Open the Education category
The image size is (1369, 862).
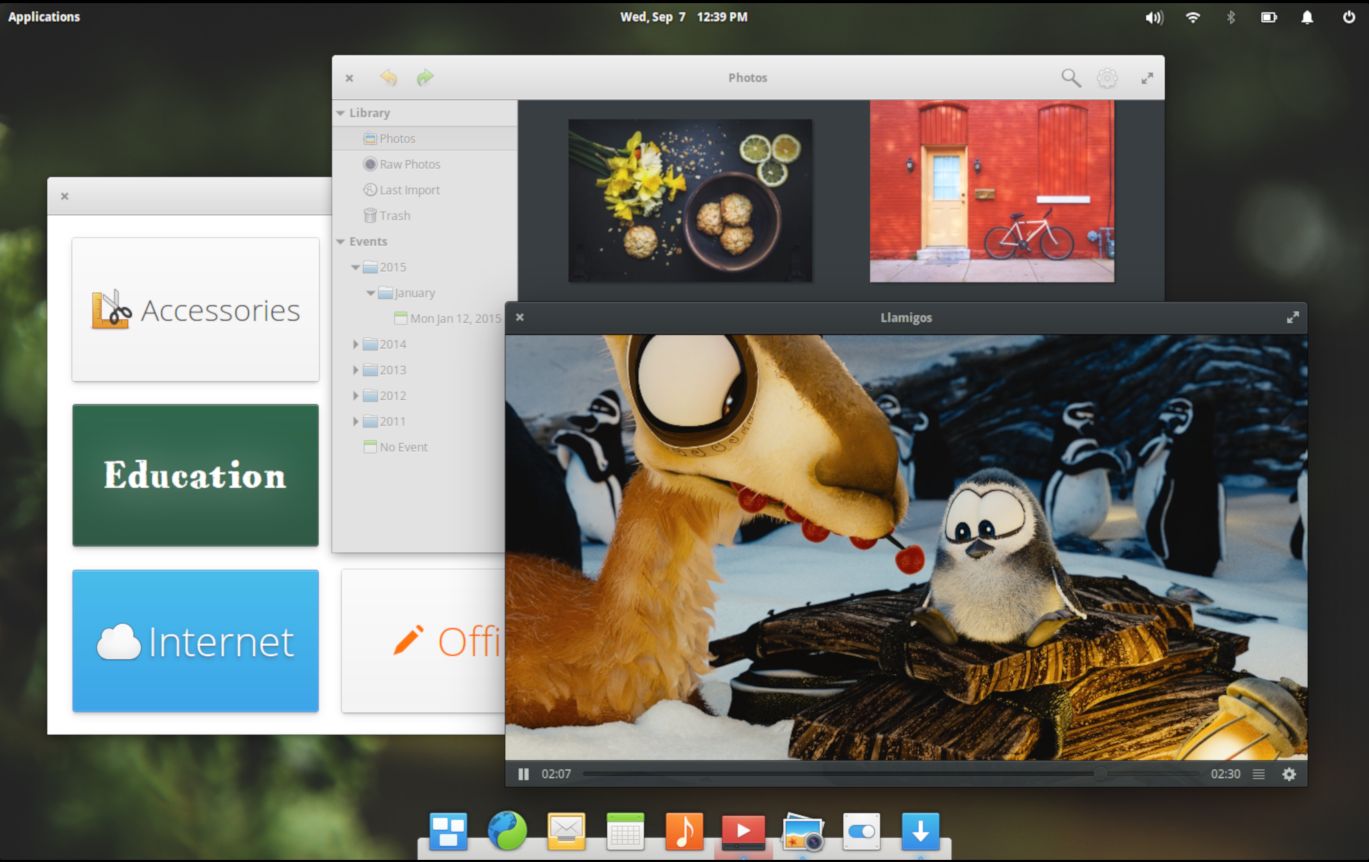coord(194,475)
